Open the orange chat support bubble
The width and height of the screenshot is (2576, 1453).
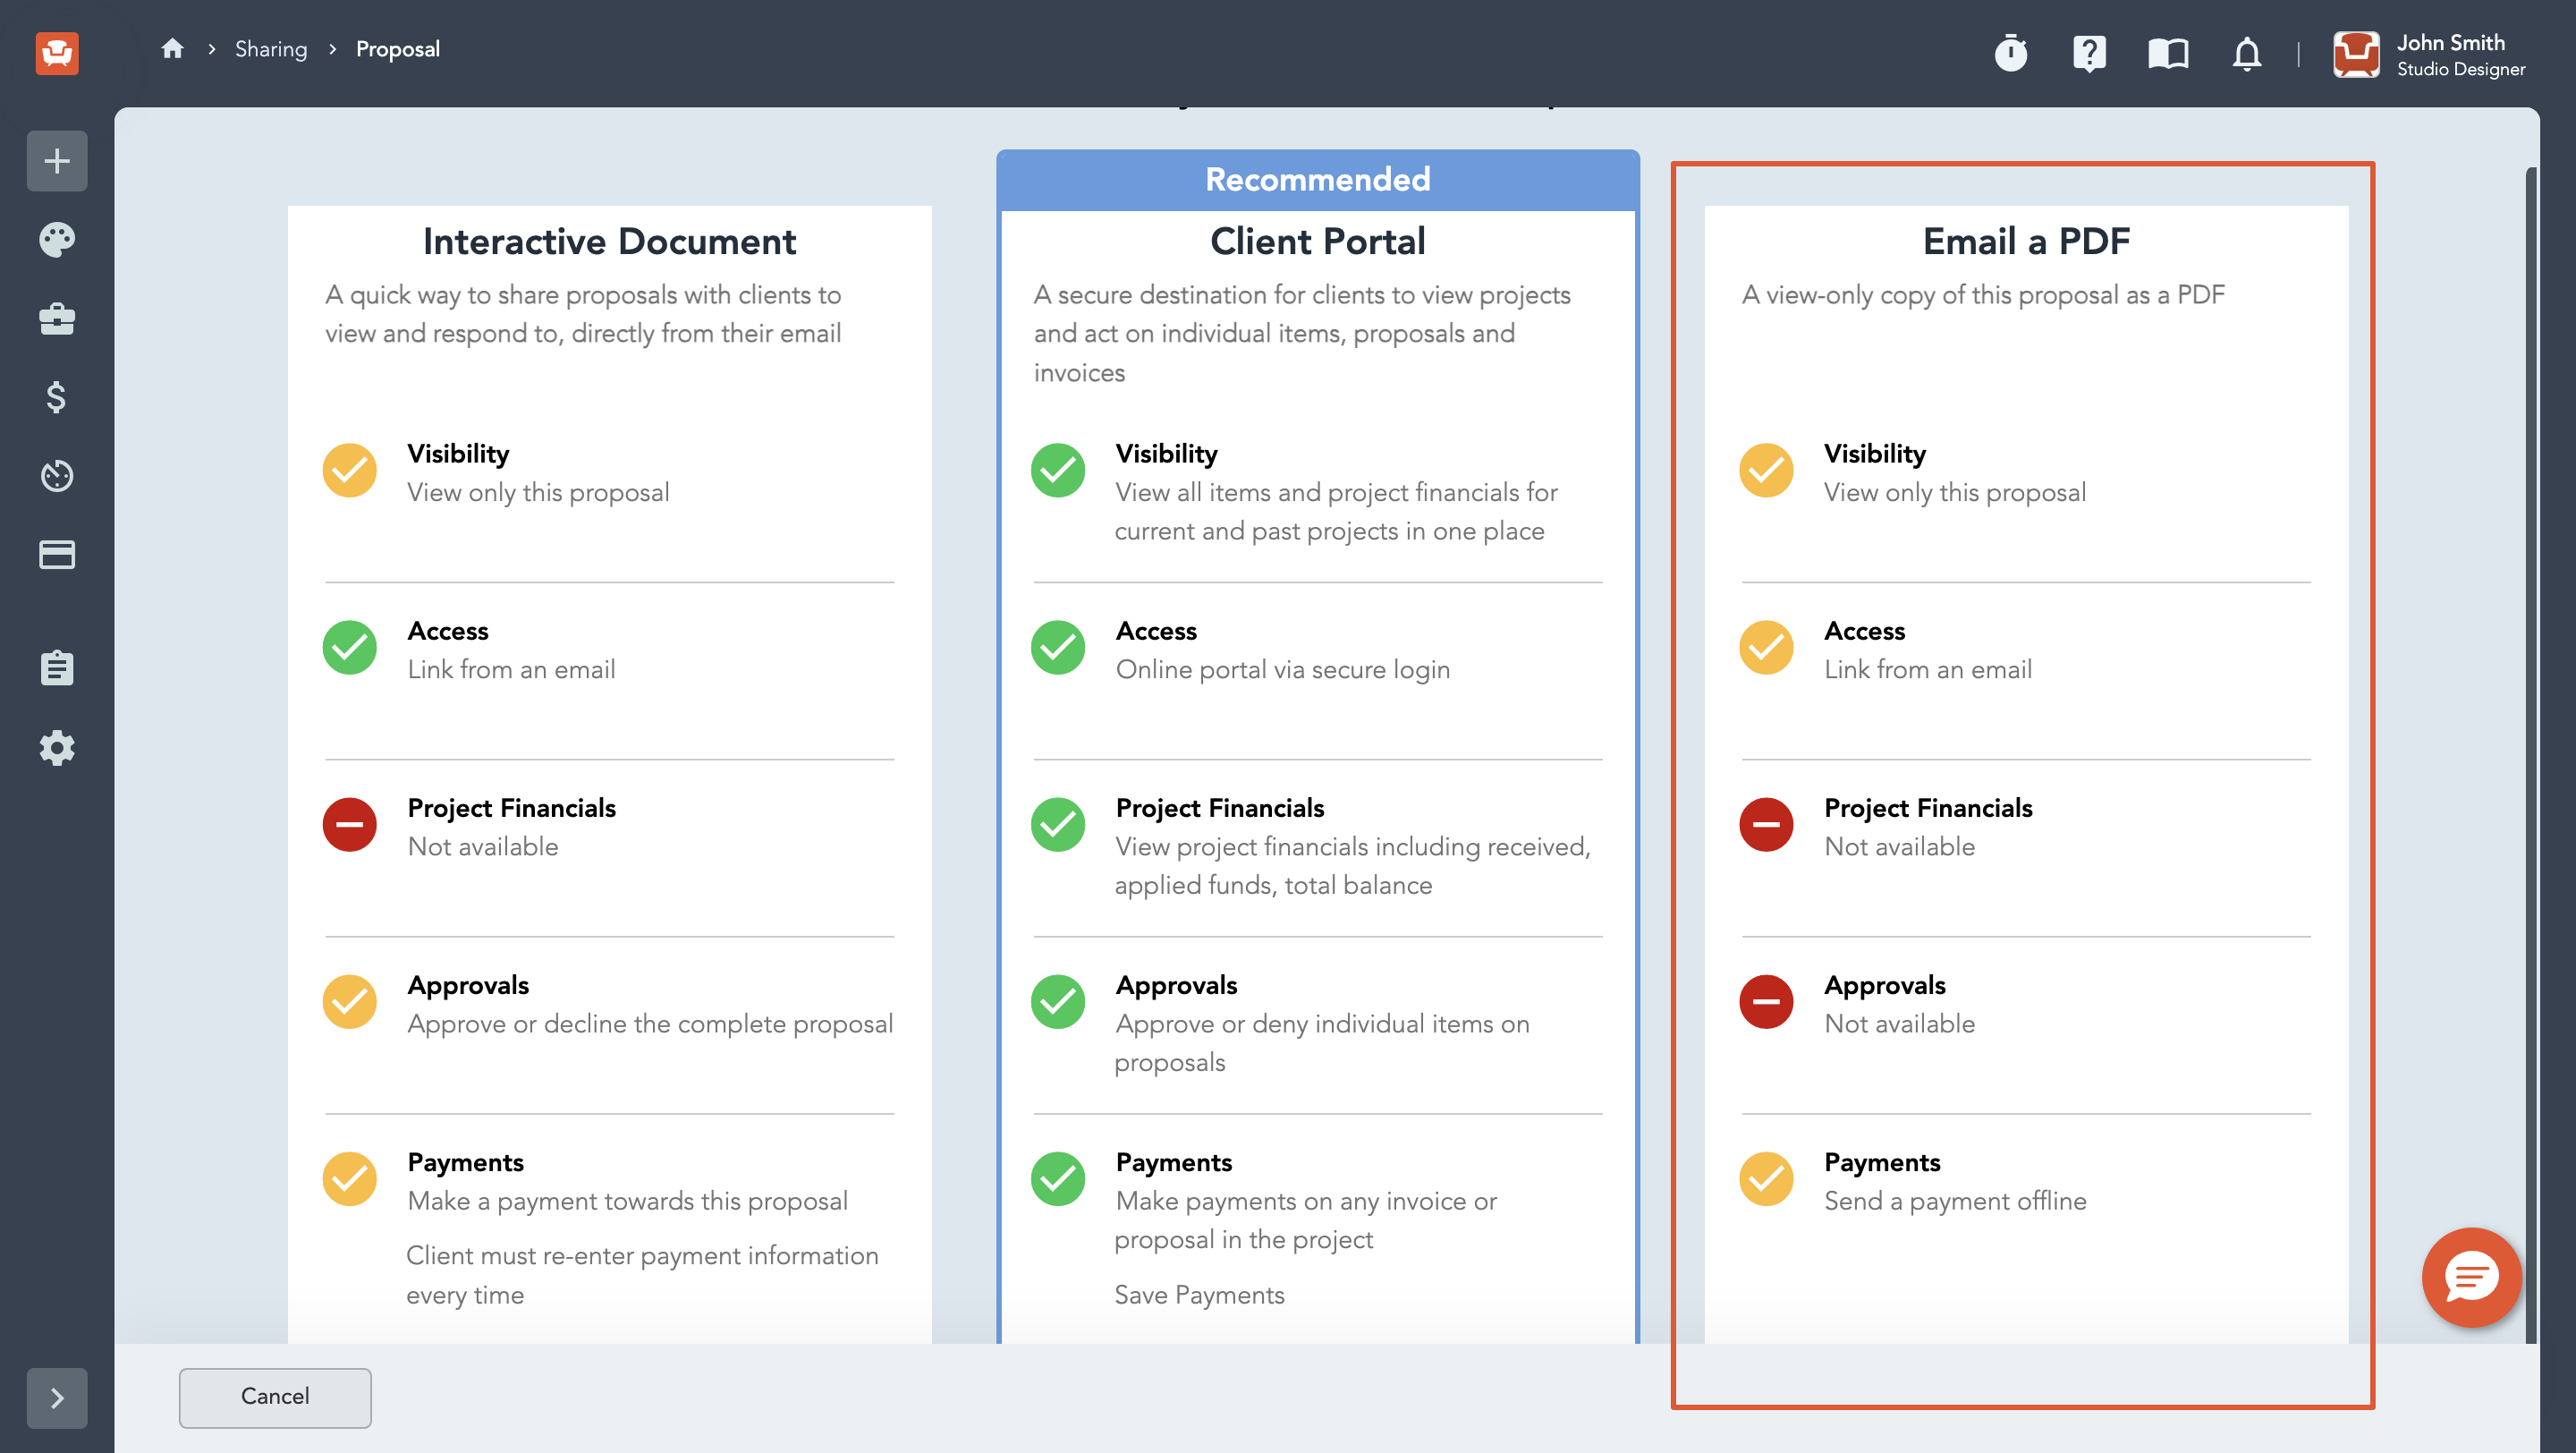point(2471,1277)
